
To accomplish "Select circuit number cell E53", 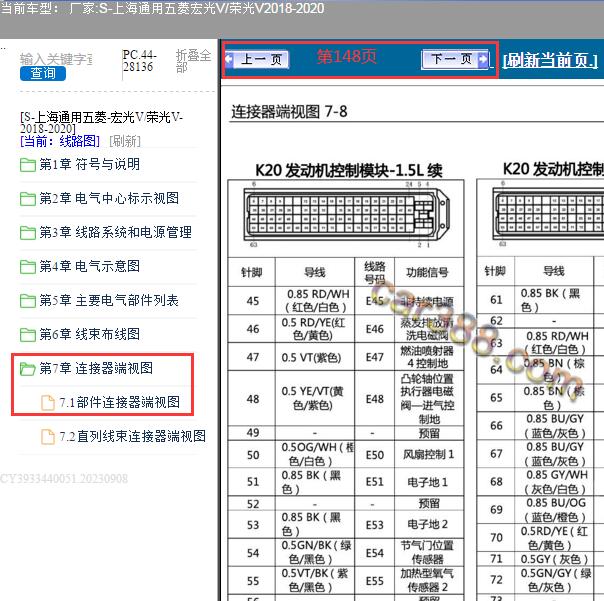I will pos(375,525).
